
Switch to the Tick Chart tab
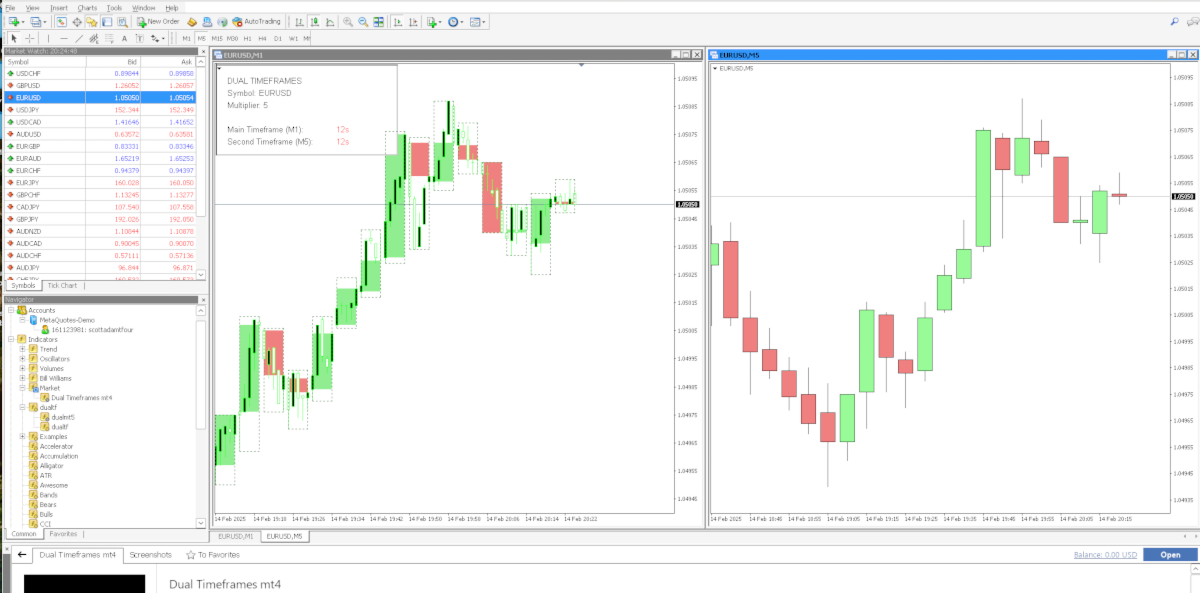62,285
